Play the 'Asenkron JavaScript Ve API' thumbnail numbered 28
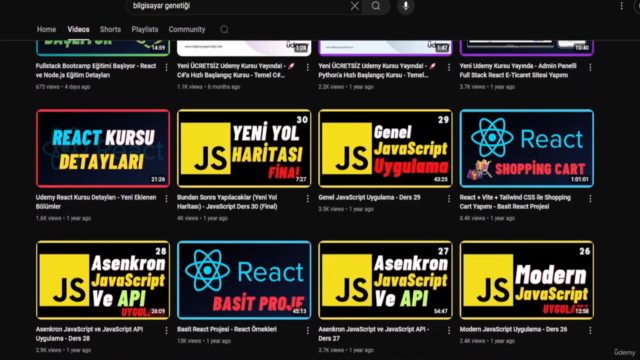The width and height of the screenshot is (640, 360). point(103,280)
